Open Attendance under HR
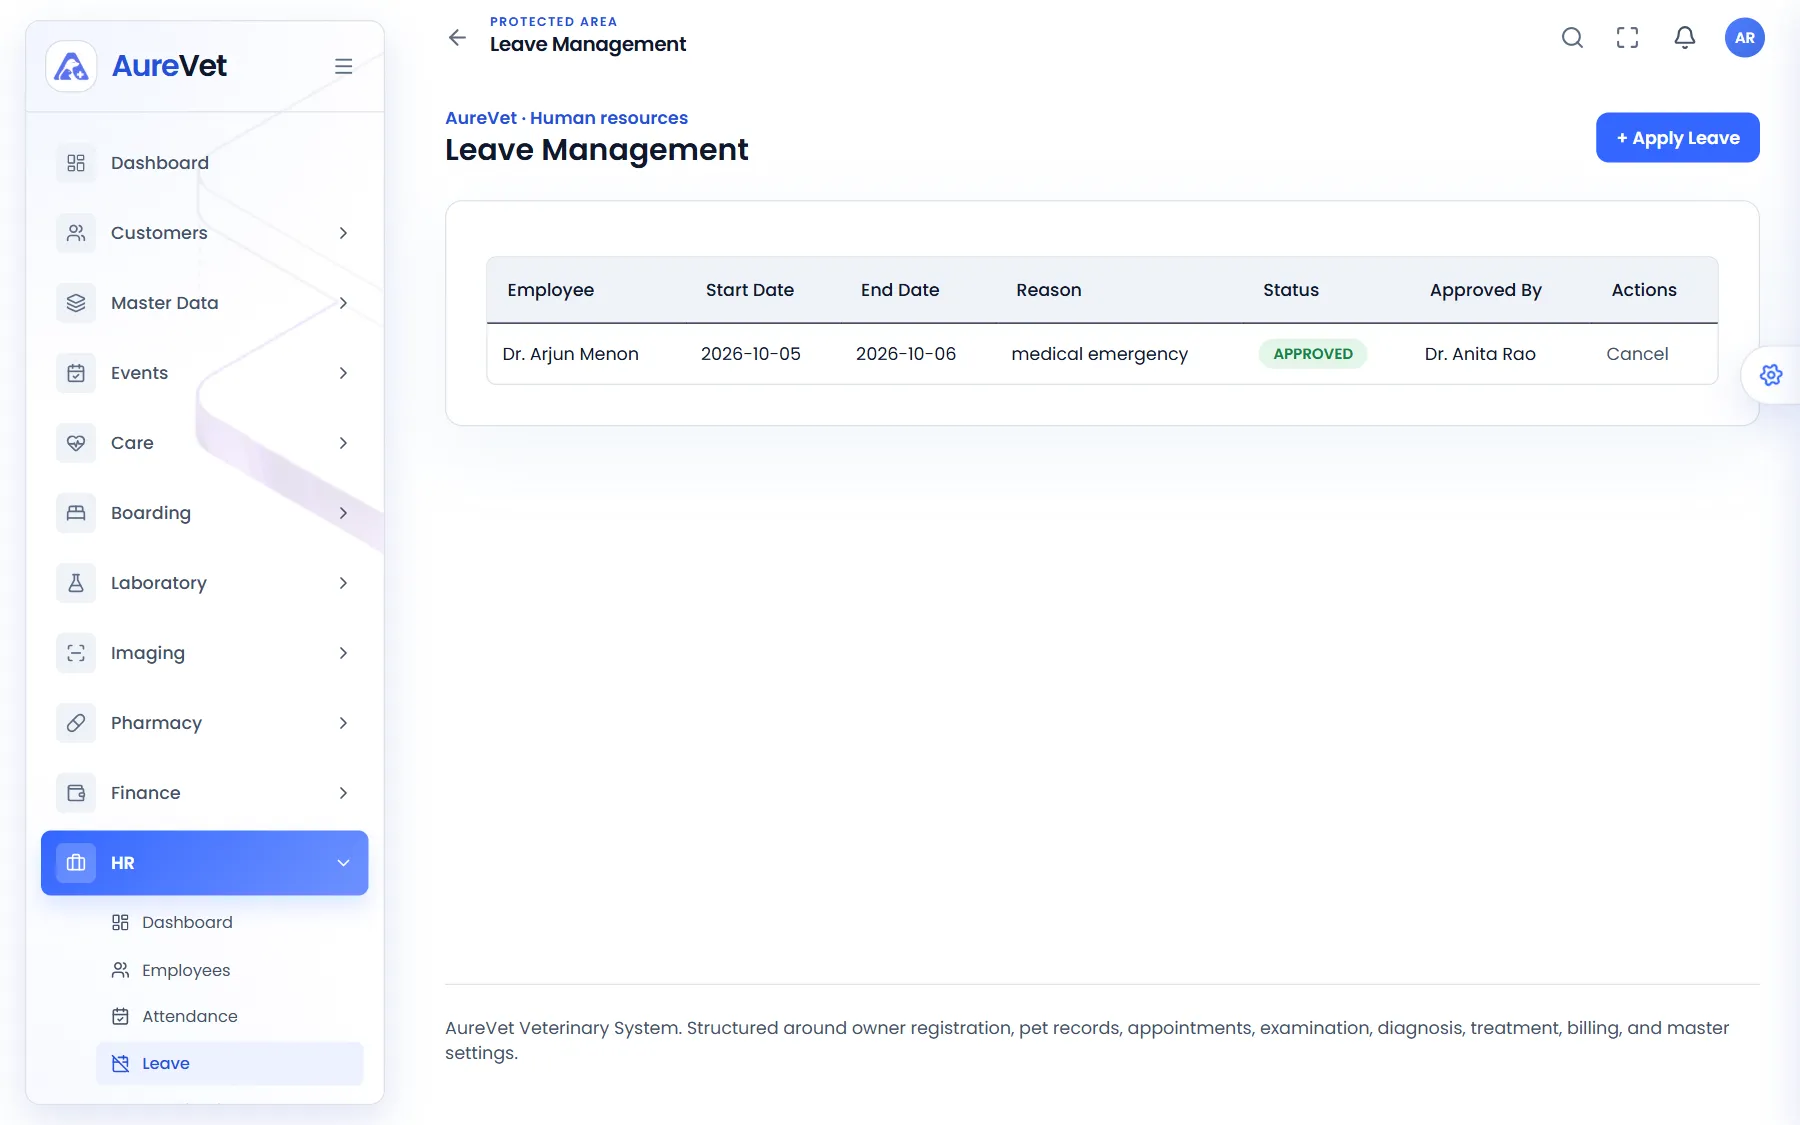This screenshot has width=1800, height=1125. pos(230,1016)
